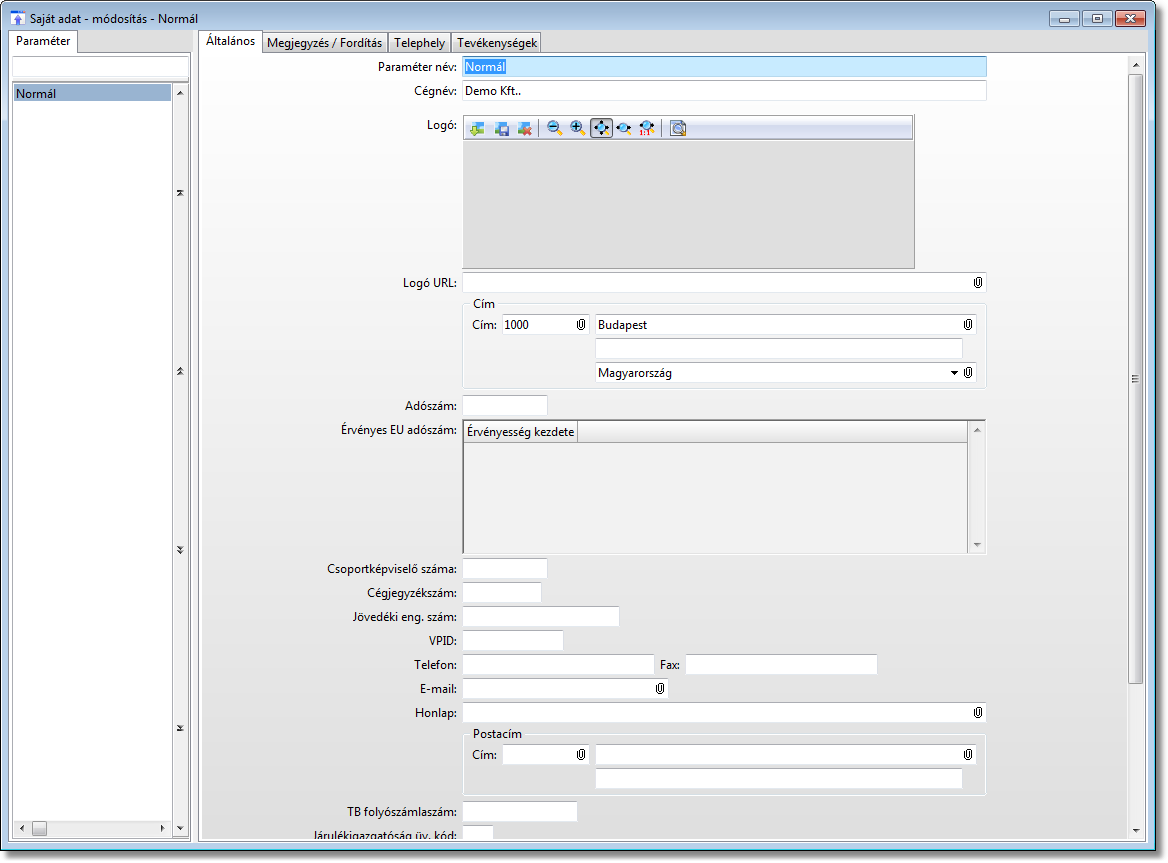Click the logo print preview icon
Image resolution: width=1168 pixels, height=863 pixels.
tap(678, 128)
